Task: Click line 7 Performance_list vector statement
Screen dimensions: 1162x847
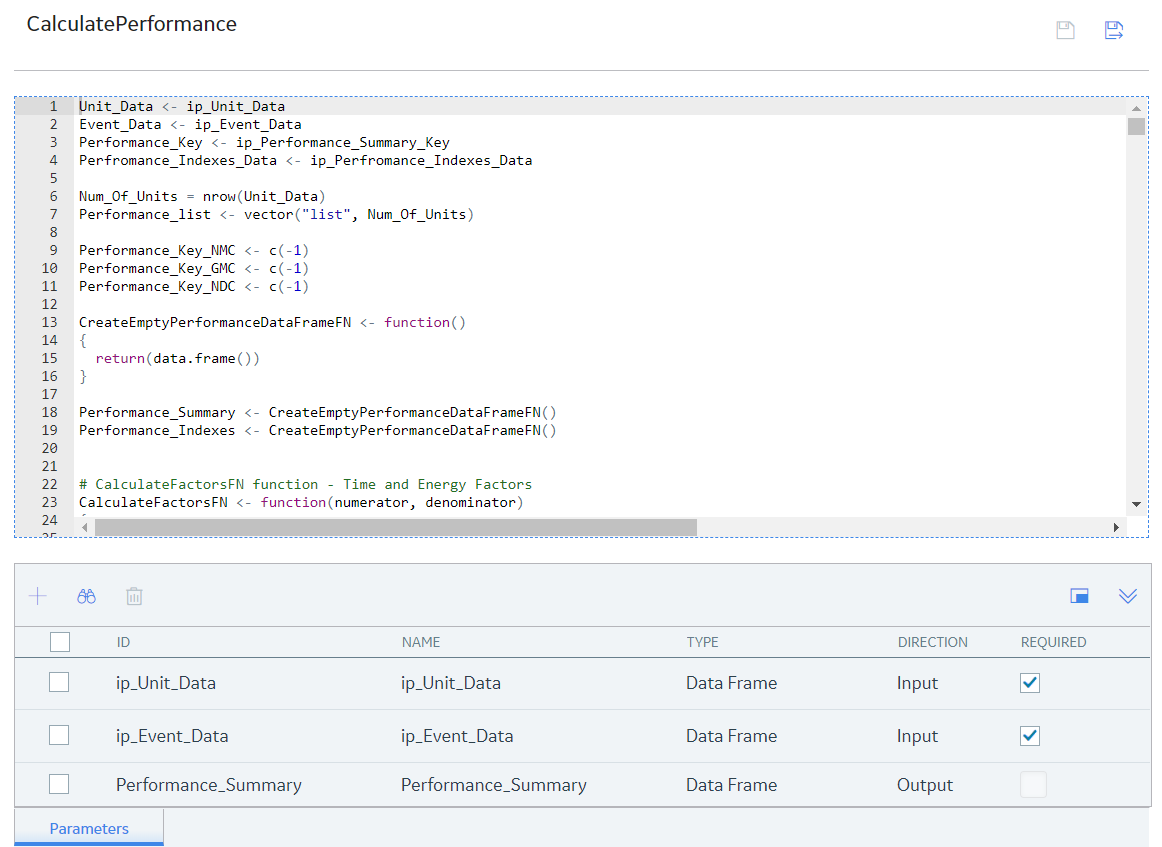Action: click(276, 214)
